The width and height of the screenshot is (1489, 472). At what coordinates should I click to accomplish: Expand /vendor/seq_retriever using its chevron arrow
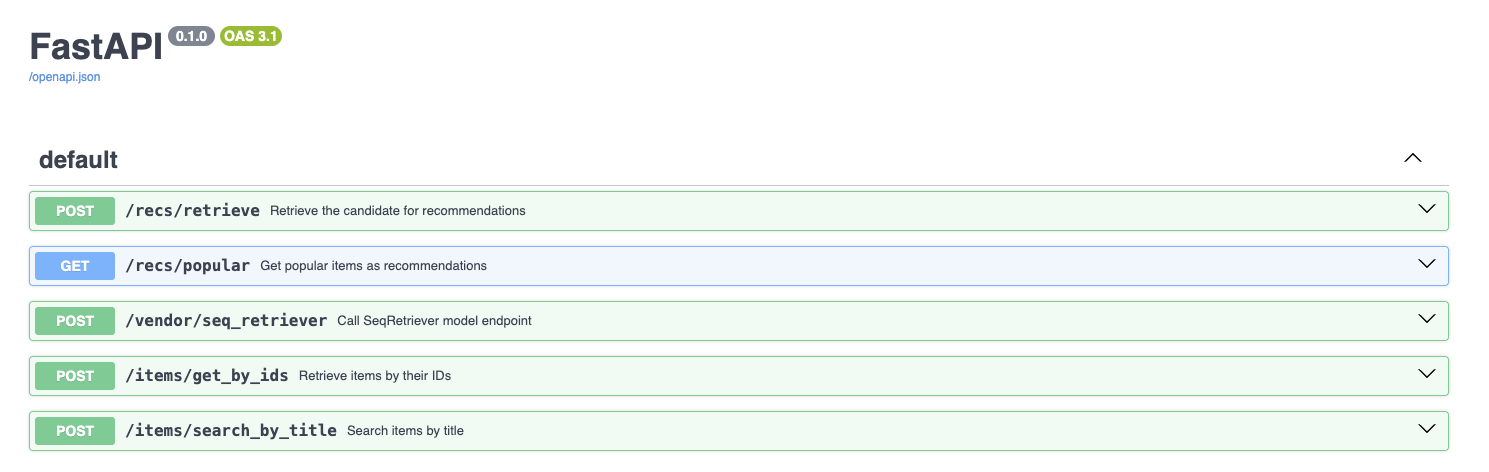click(x=1427, y=319)
